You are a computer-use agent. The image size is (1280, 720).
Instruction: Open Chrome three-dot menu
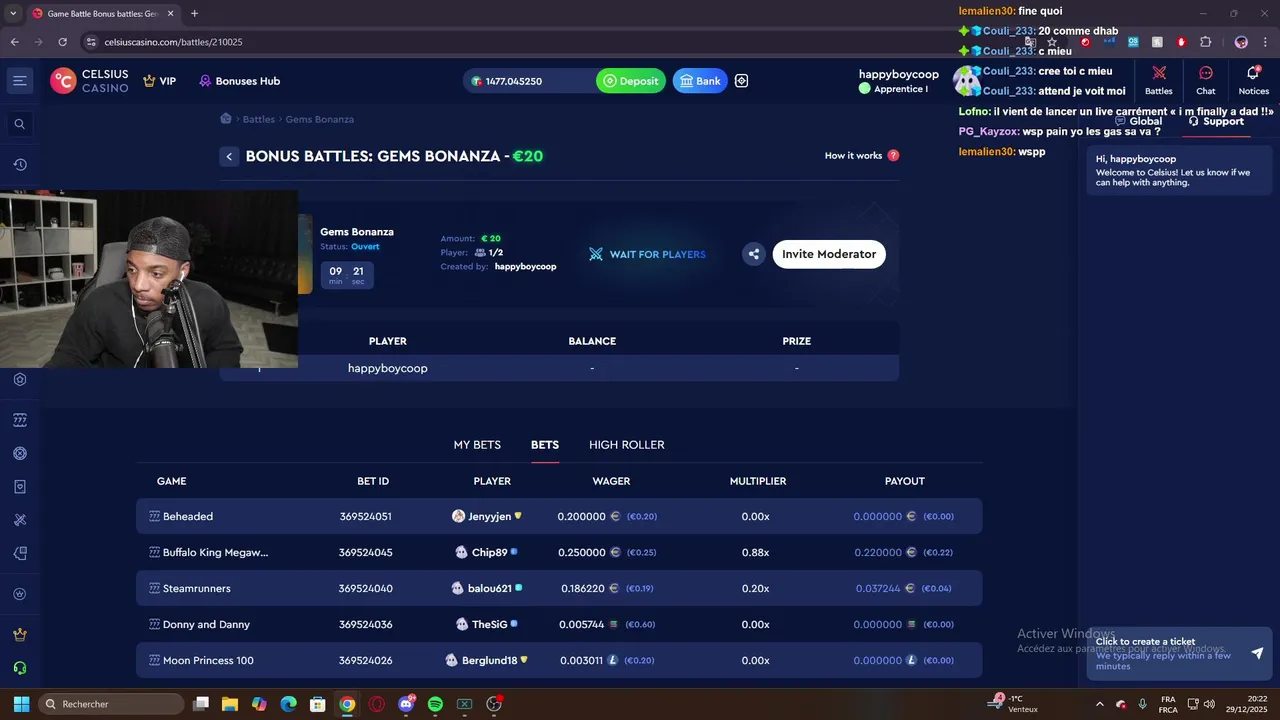[x=1265, y=42]
